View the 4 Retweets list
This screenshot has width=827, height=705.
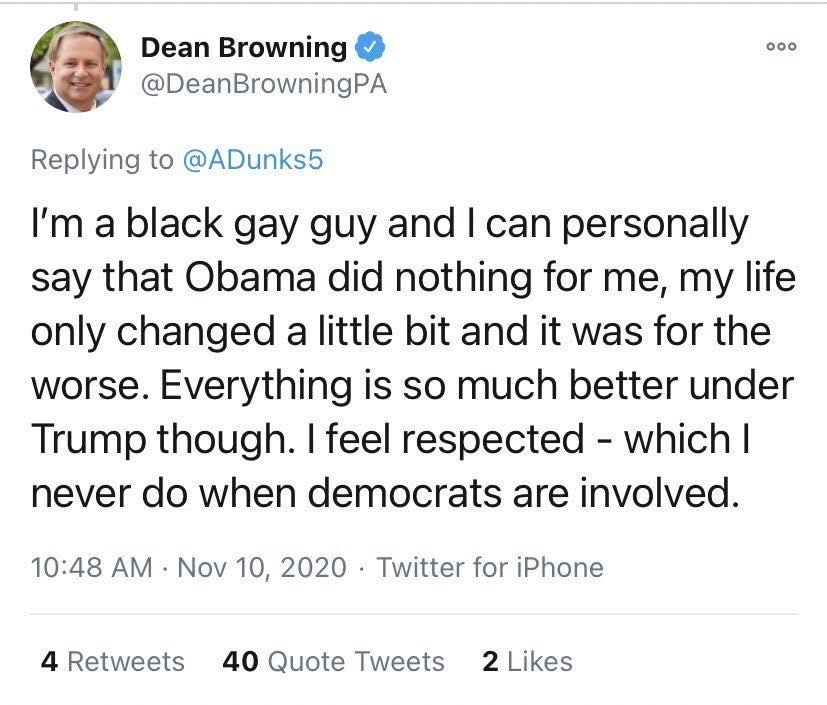pyautogui.click(x=111, y=662)
